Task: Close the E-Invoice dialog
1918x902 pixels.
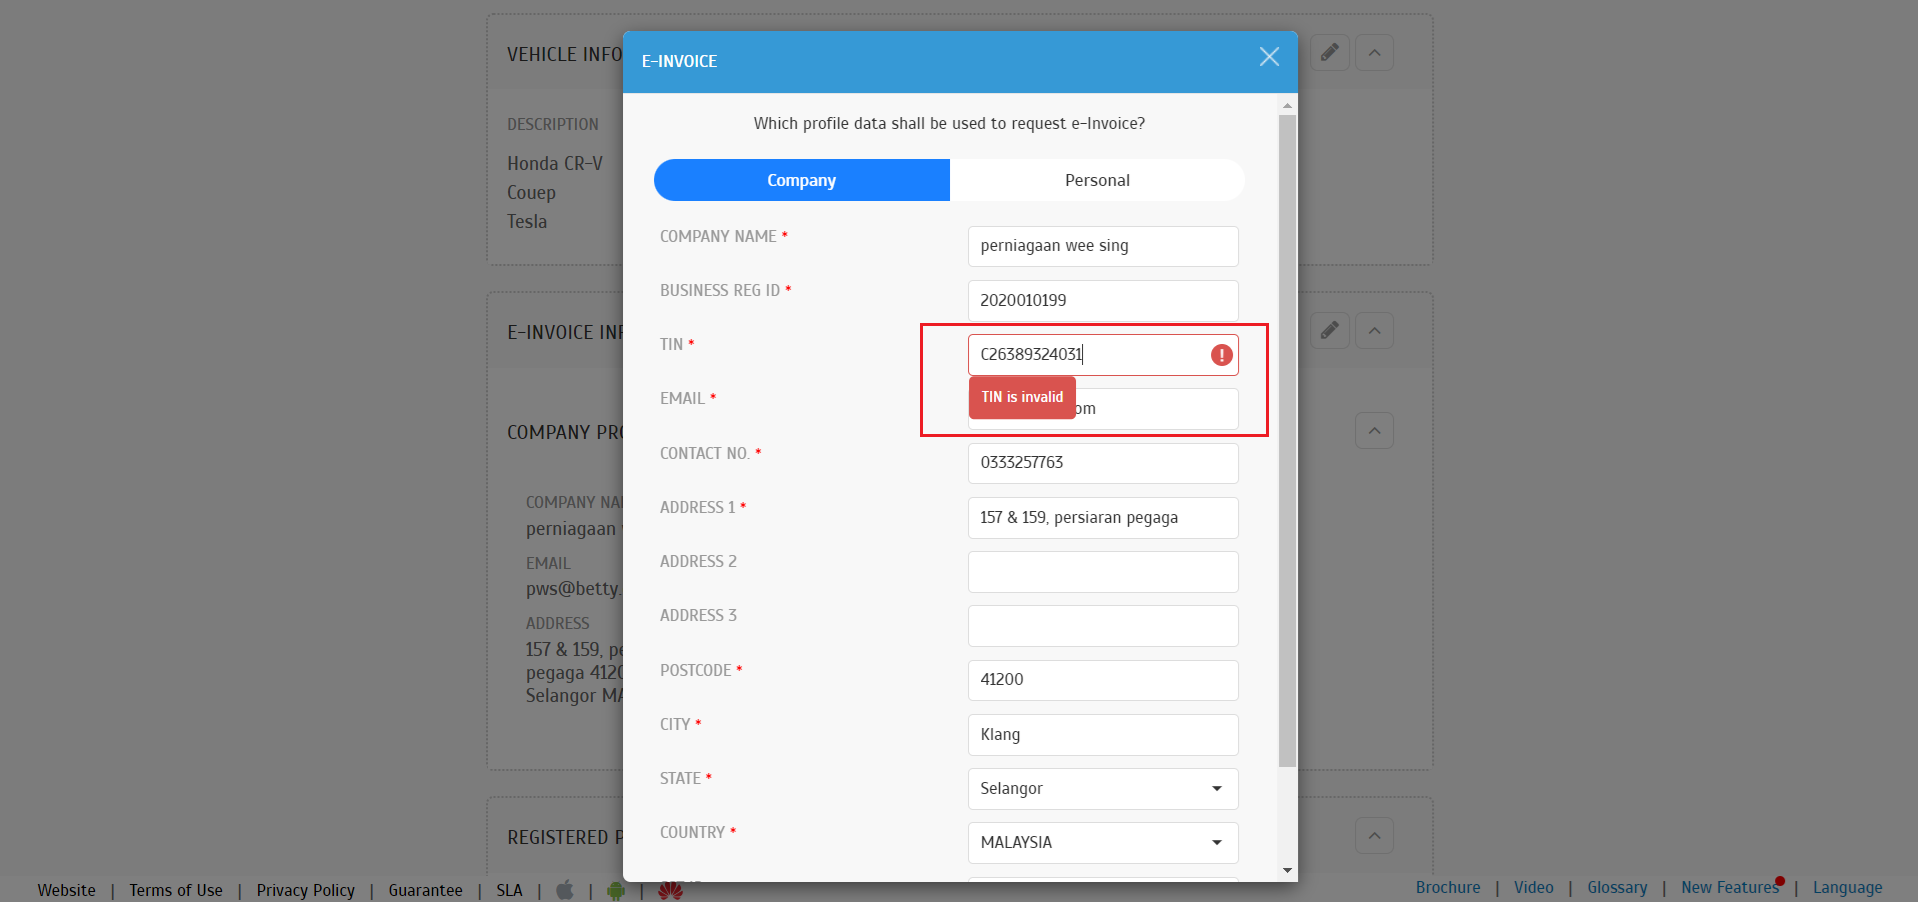Action: [x=1269, y=57]
